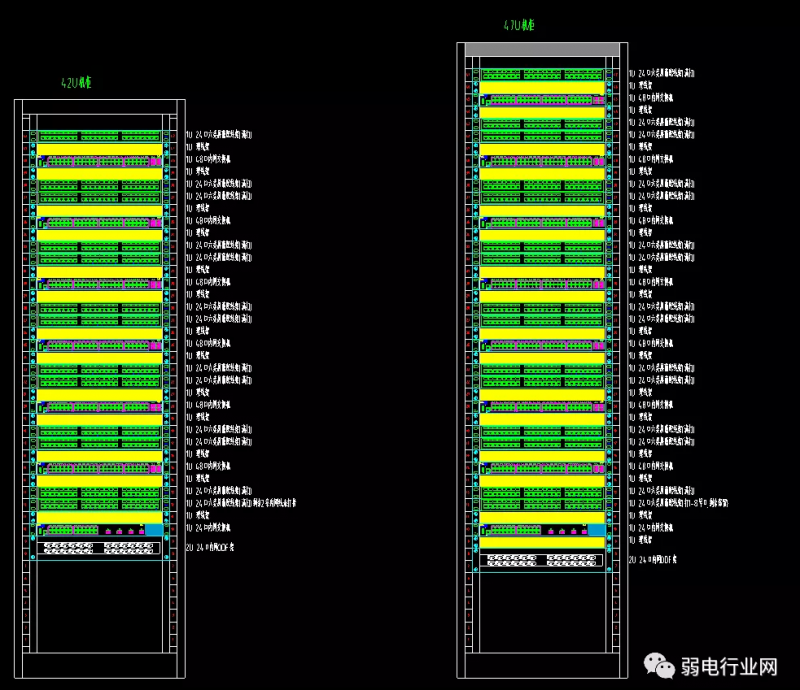
Task: Click the ODF text label beside the 42U rack
Action: click(x=214, y=548)
